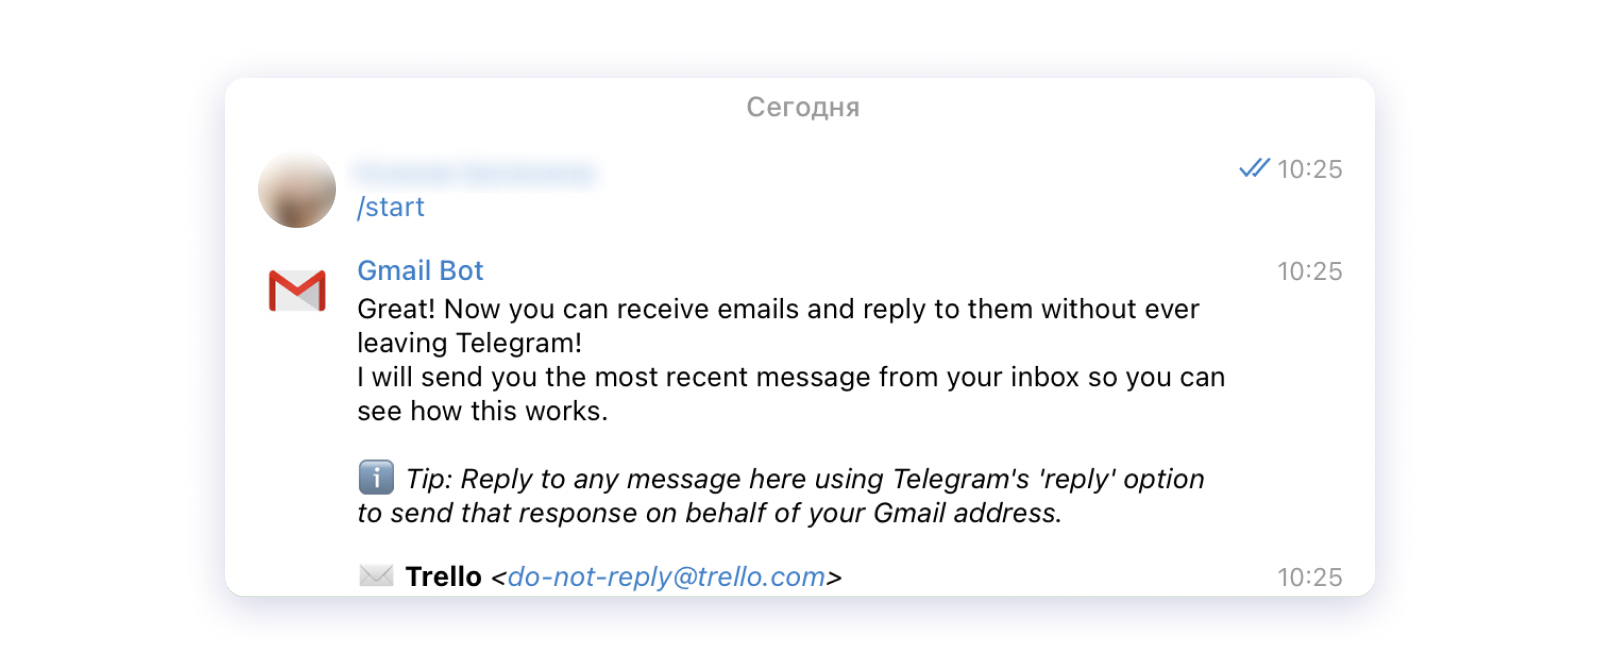Click the envelope emoji beside Trello

(376, 576)
